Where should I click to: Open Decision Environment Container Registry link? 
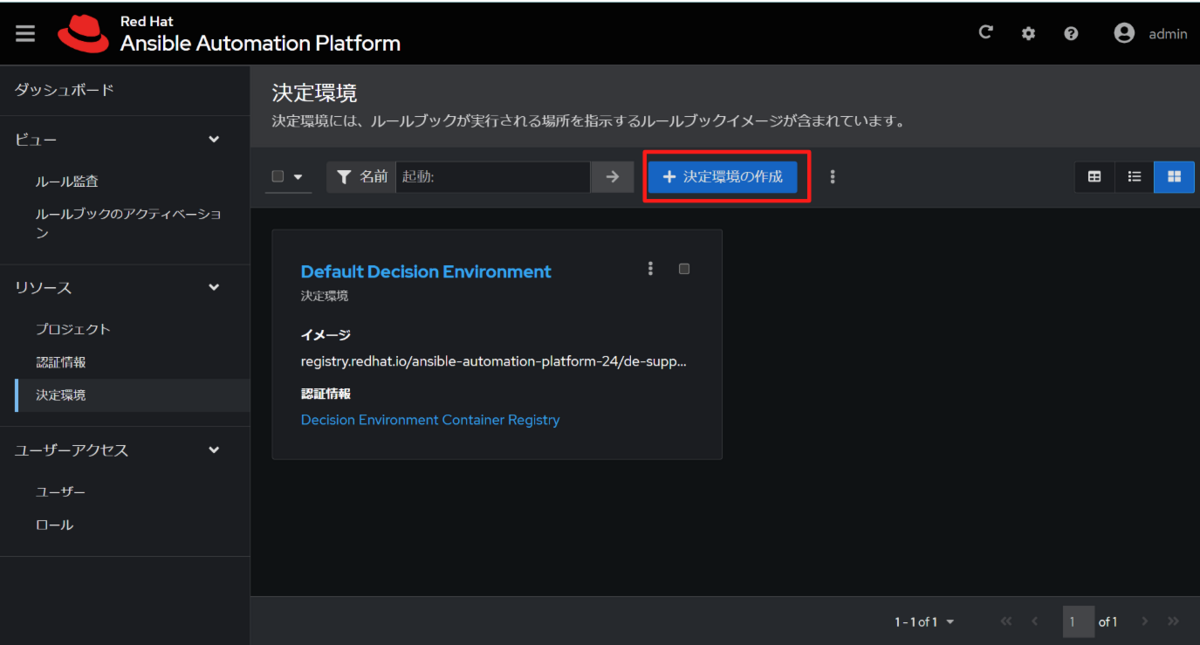point(430,419)
